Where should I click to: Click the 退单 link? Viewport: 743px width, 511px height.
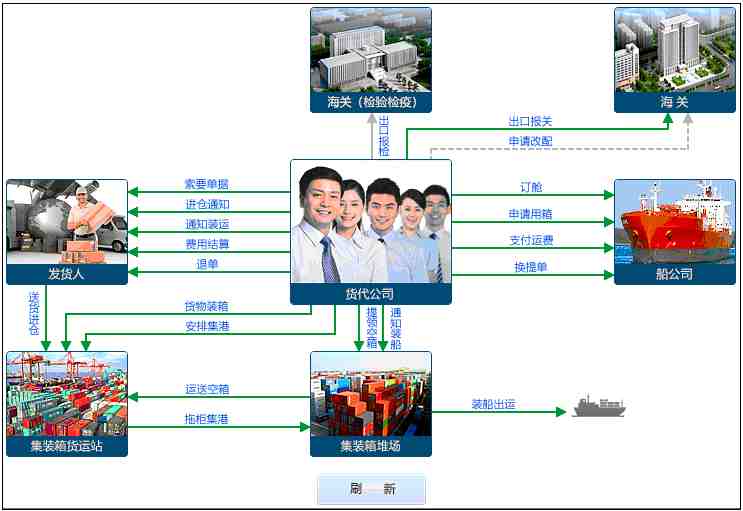[x=207, y=264]
